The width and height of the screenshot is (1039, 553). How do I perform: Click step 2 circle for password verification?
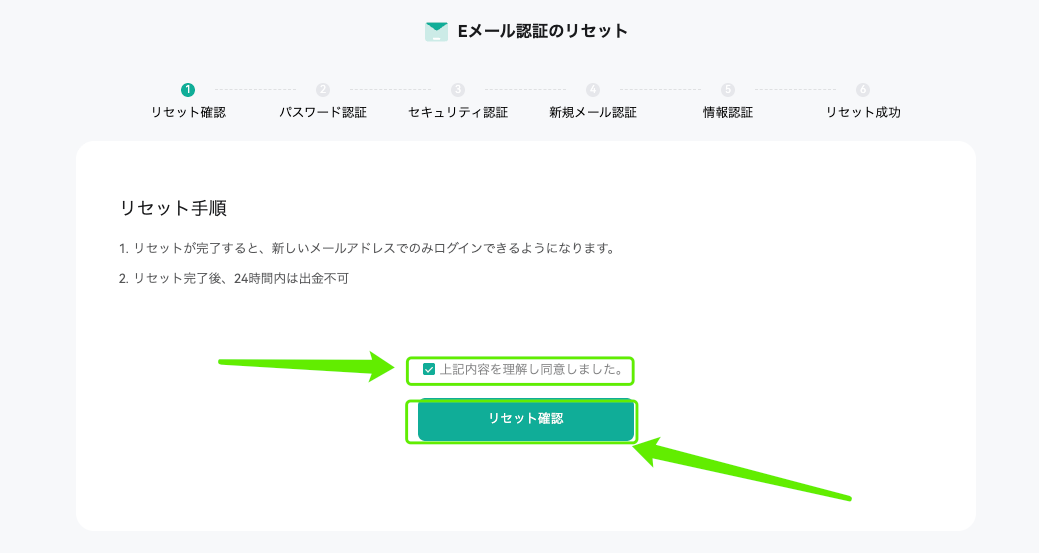coord(323,89)
